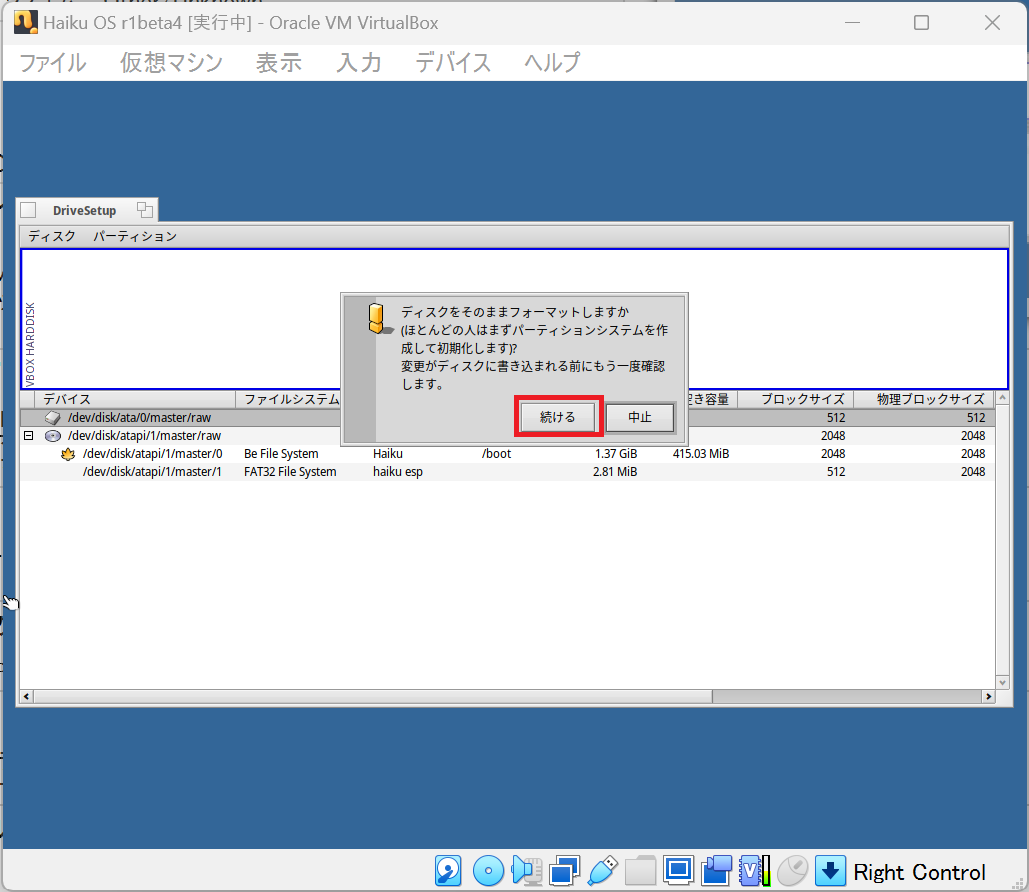The image size is (1029, 892).
Task: Click the shared folders status icon
Action: [x=640, y=871]
